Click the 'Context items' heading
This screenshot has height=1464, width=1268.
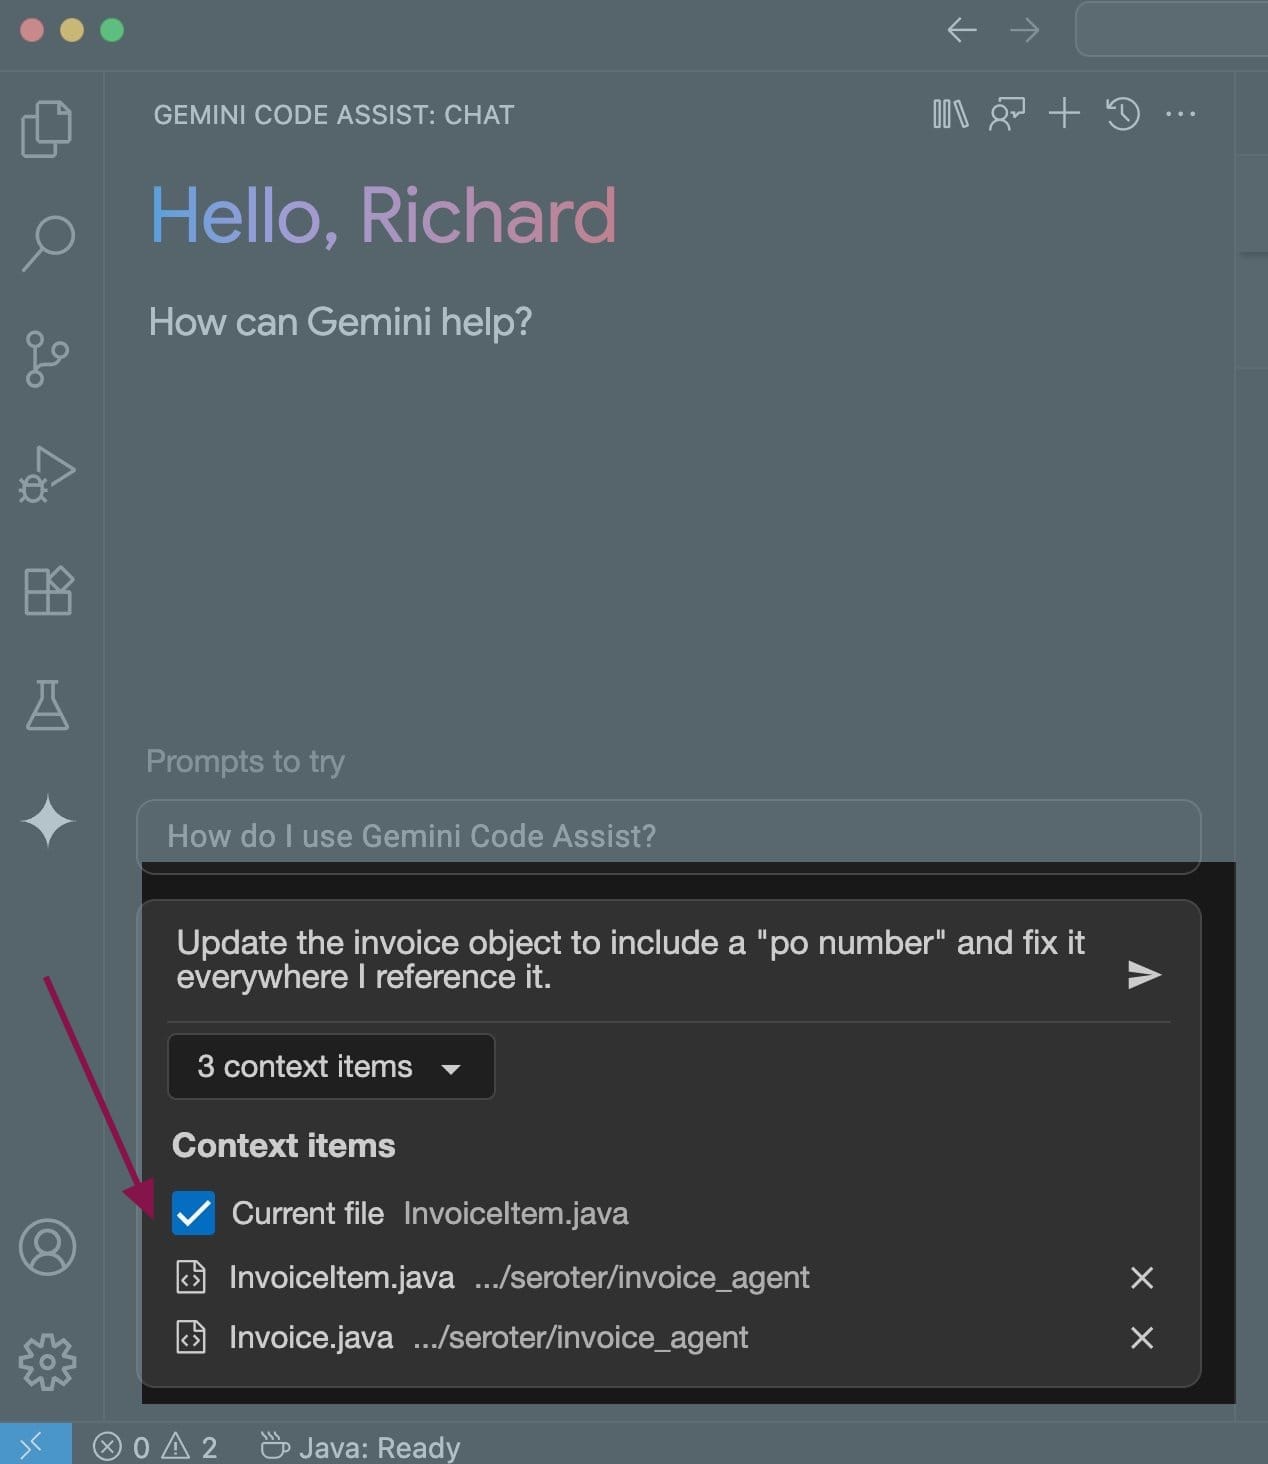pyautogui.click(x=284, y=1145)
